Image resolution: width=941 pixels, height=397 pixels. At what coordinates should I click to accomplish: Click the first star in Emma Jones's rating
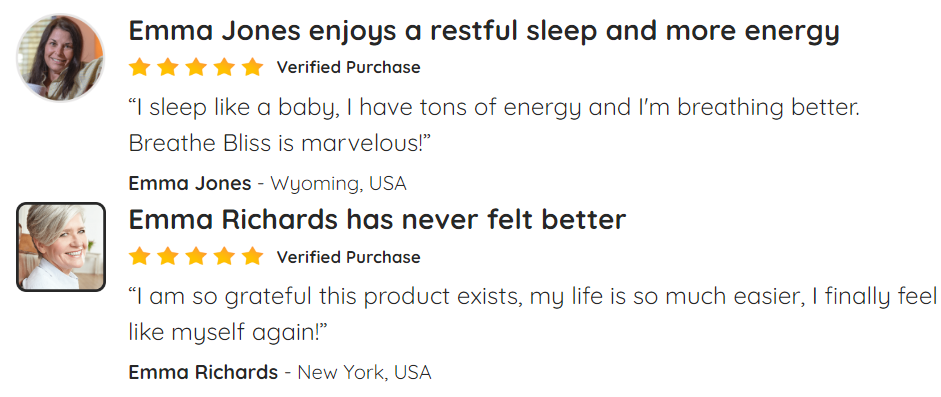click(139, 67)
